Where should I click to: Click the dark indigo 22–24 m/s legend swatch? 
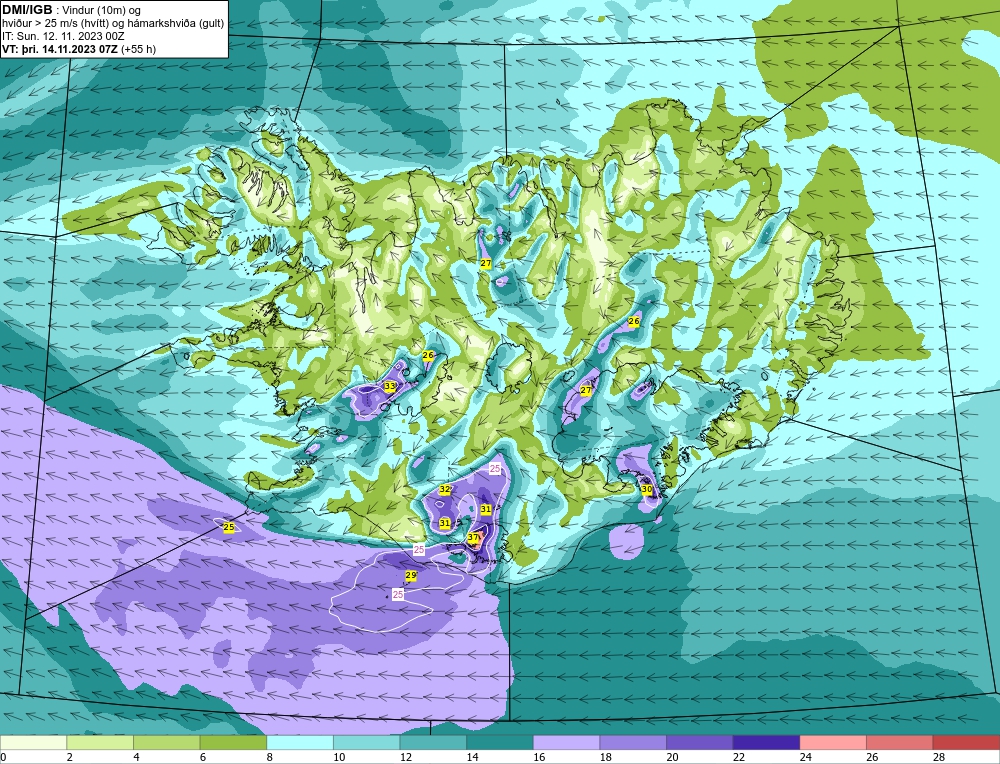pos(767,742)
